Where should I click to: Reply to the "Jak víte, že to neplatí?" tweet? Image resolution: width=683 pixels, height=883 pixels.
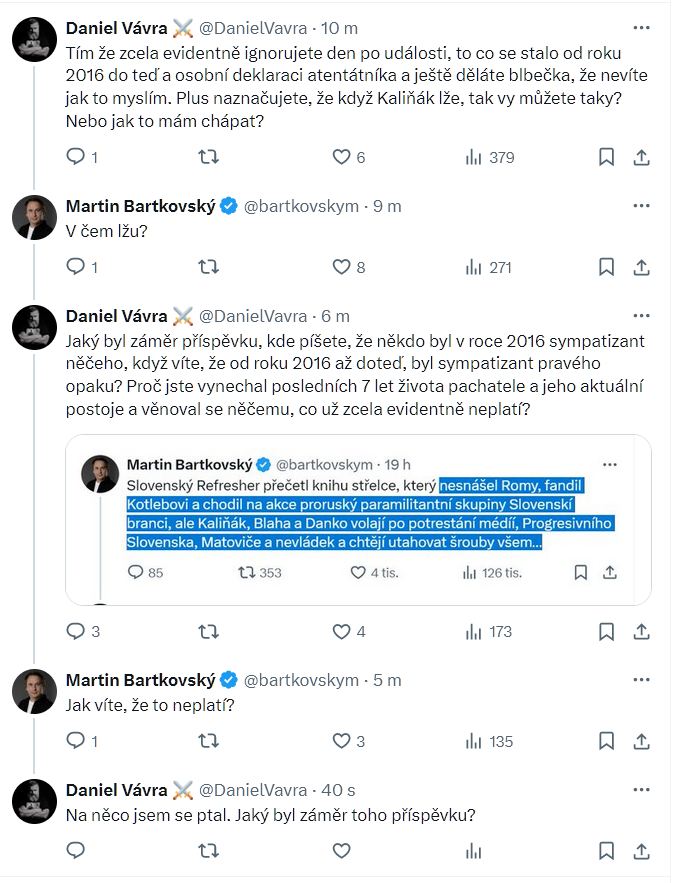76,741
